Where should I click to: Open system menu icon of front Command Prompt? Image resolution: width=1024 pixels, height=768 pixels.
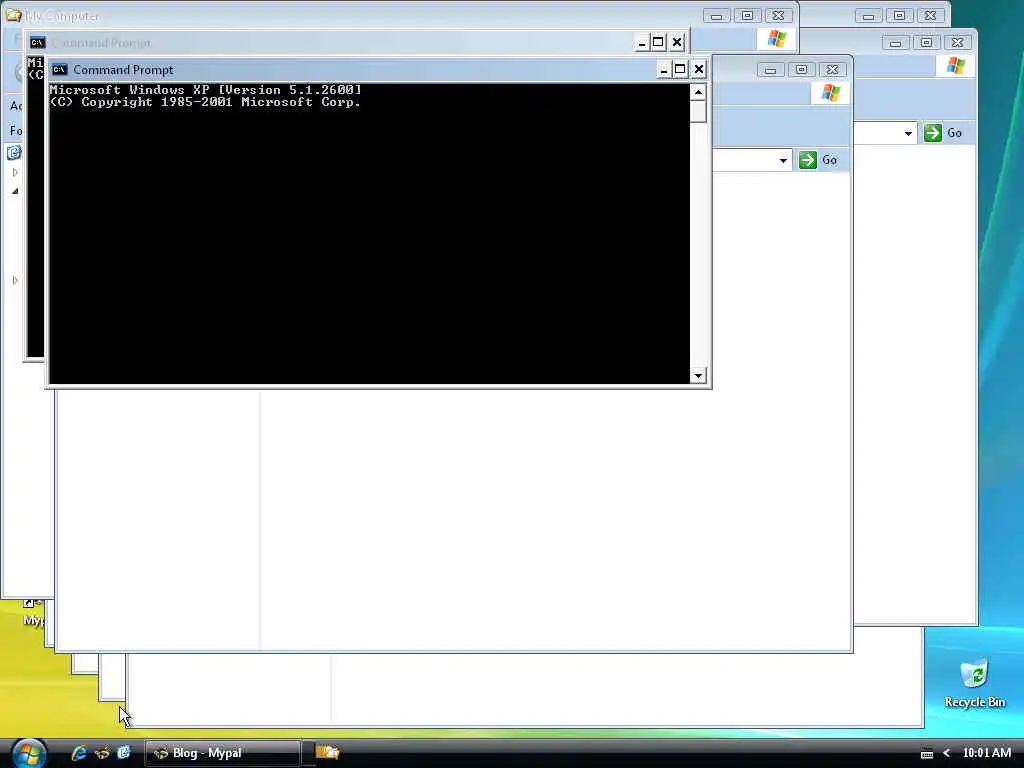[59, 69]
